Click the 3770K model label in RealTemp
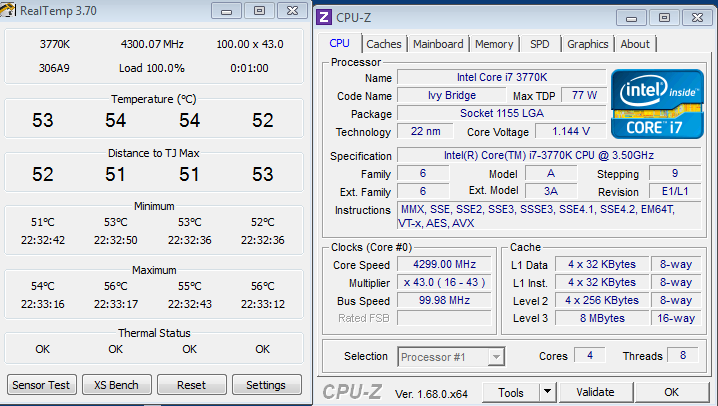Viewport: 718px width, 406px height. (54, 44)
